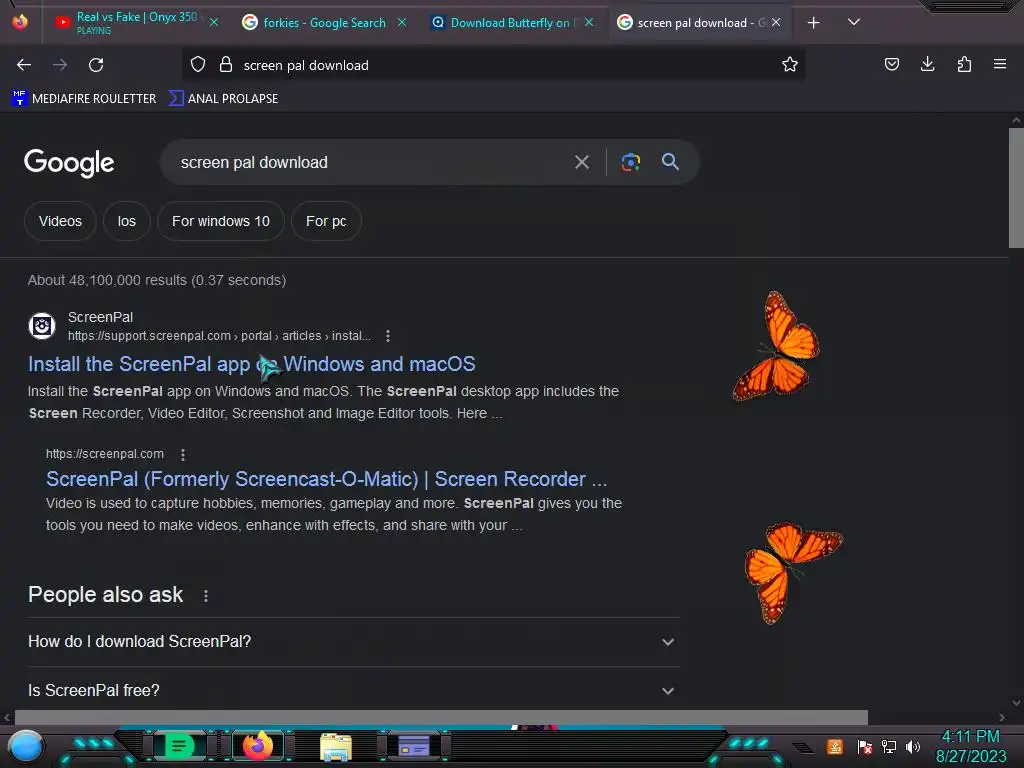Screen dimensions: 1024x768
Task: Open the network tray icon
Action: tap(889, 746)
